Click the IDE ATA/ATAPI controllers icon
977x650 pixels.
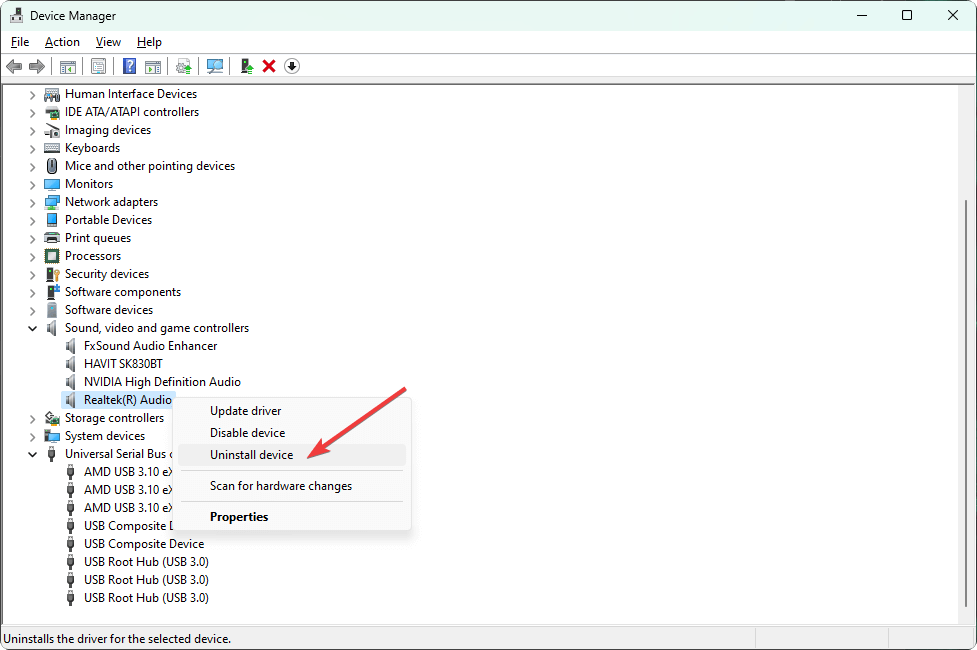[x=52, y=112]
